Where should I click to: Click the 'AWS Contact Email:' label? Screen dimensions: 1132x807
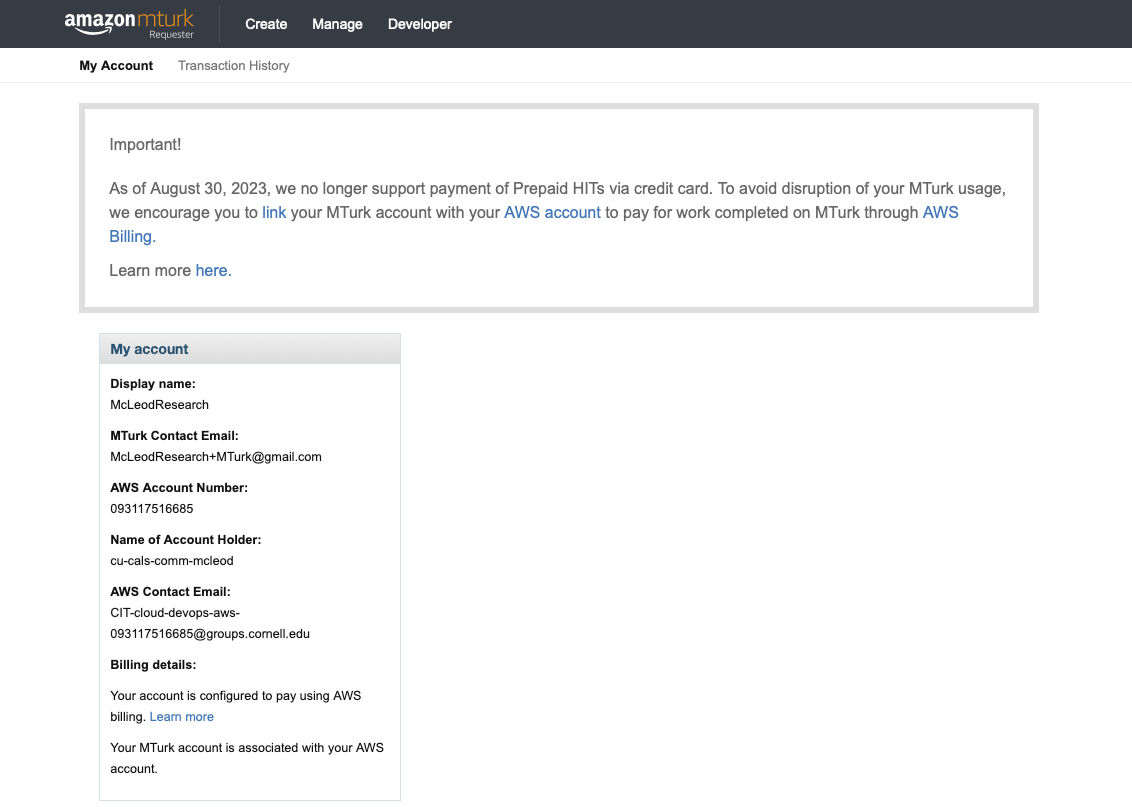tap(170, 592)
